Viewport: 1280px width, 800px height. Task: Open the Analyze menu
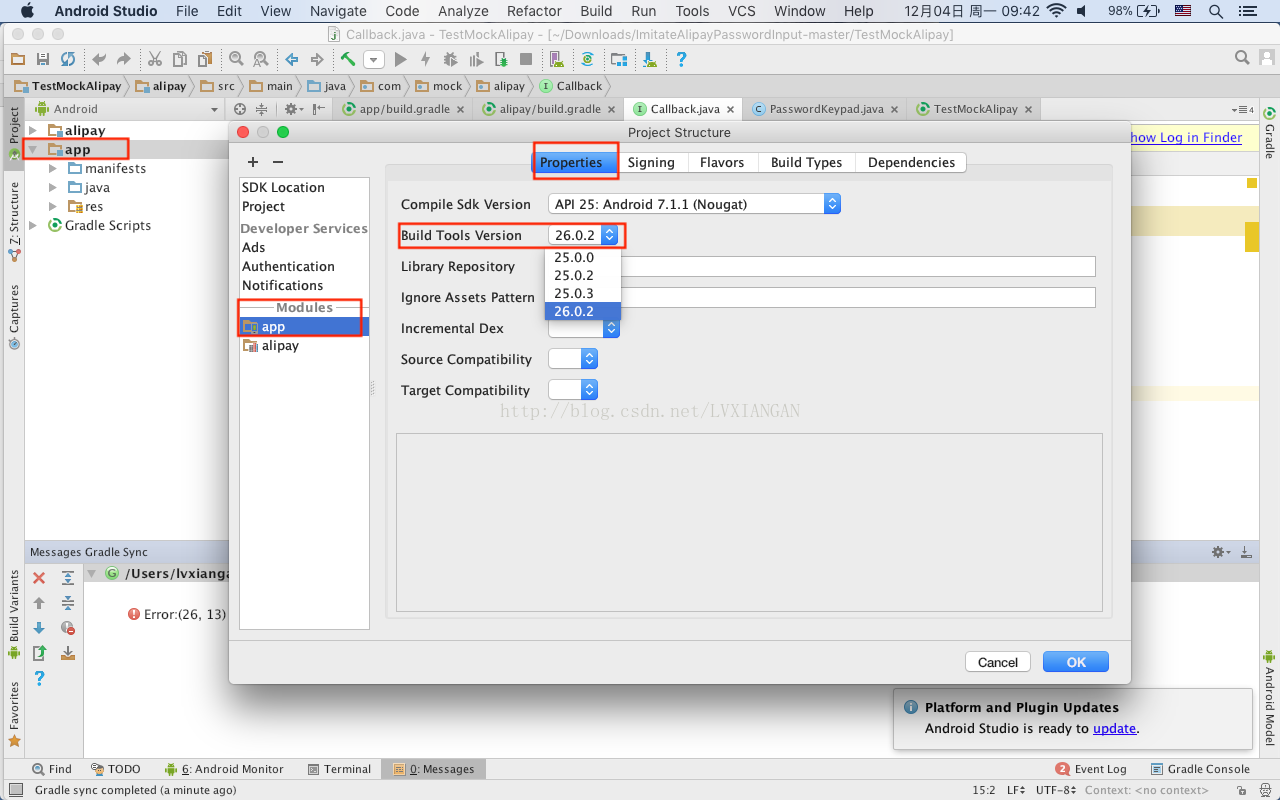463,11
